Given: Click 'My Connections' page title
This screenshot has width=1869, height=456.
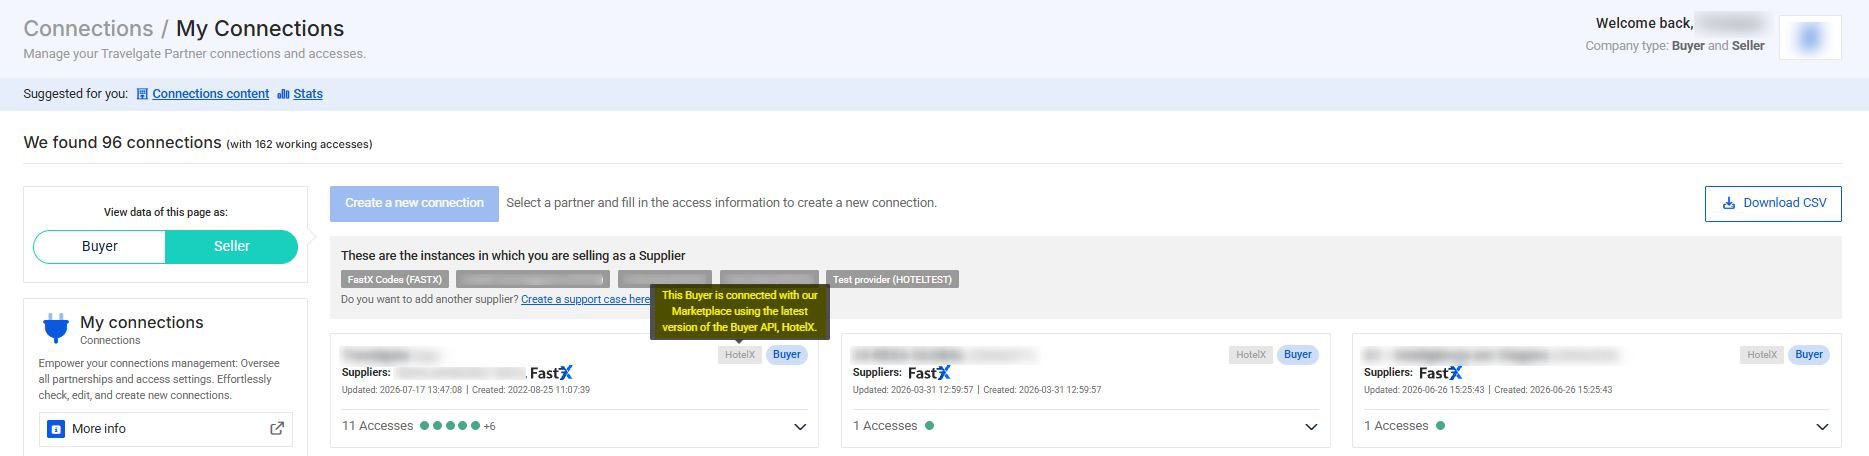Looking at the screenshot, I should tap(260, 29).
